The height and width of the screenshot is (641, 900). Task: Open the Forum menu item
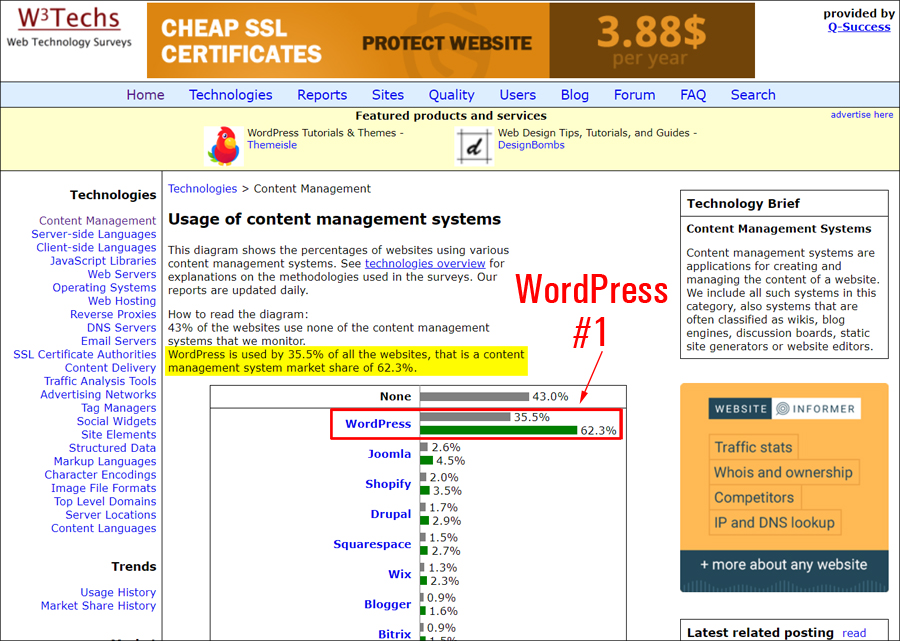pyautogui.click(x=634, y=95)
